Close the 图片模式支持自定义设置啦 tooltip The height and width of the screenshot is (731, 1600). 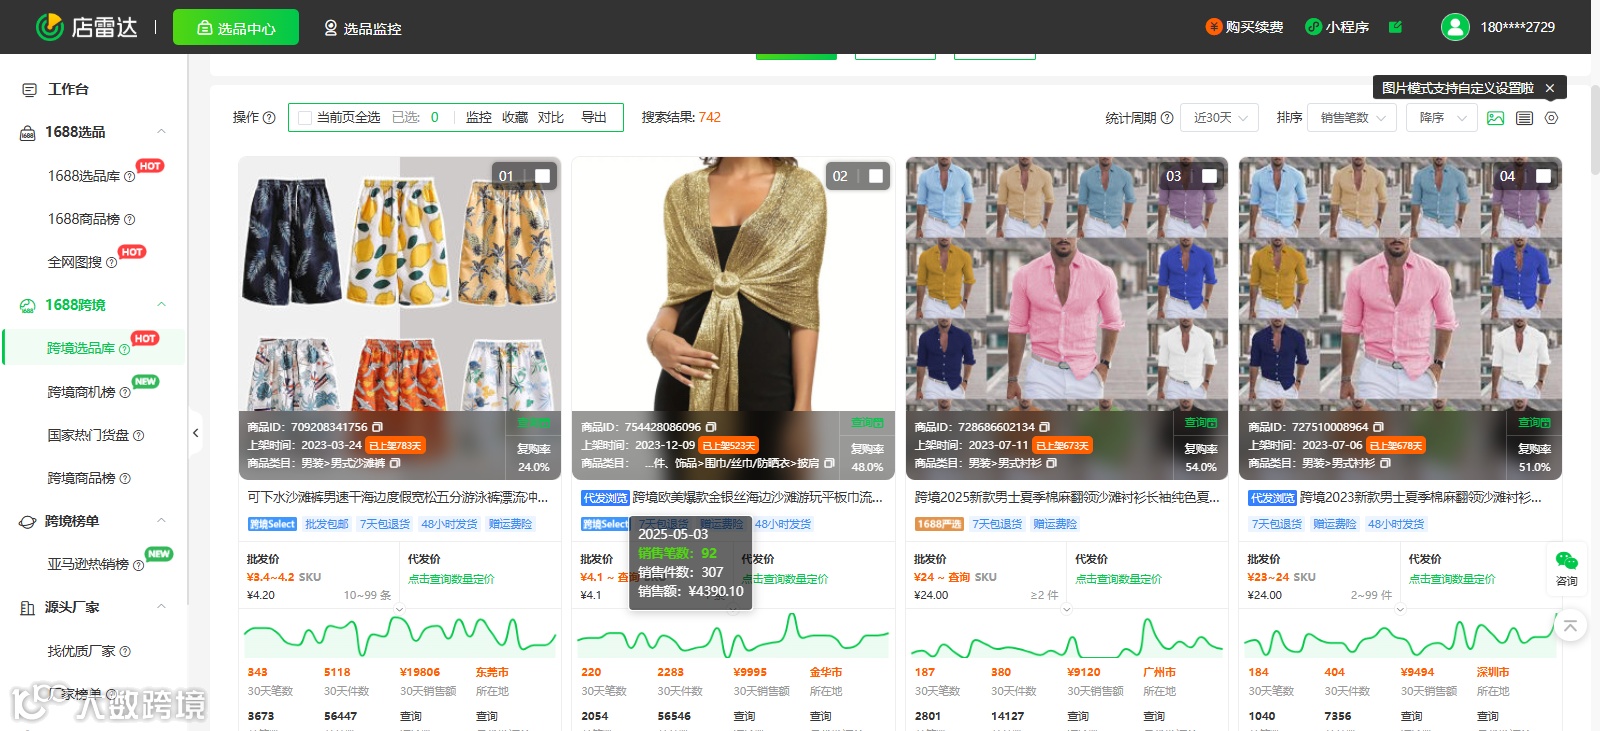pos(1550,88)
